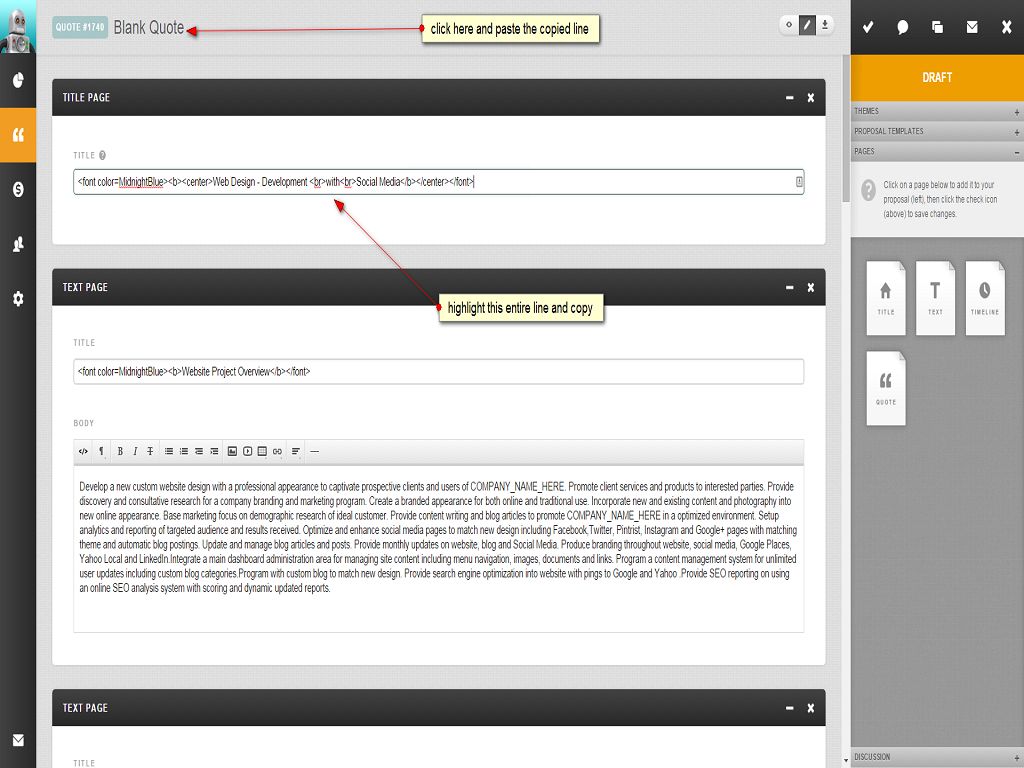Add a Quote page thumbnail
The height and width of the screenshot is (768, 1024).
point(886,389)
